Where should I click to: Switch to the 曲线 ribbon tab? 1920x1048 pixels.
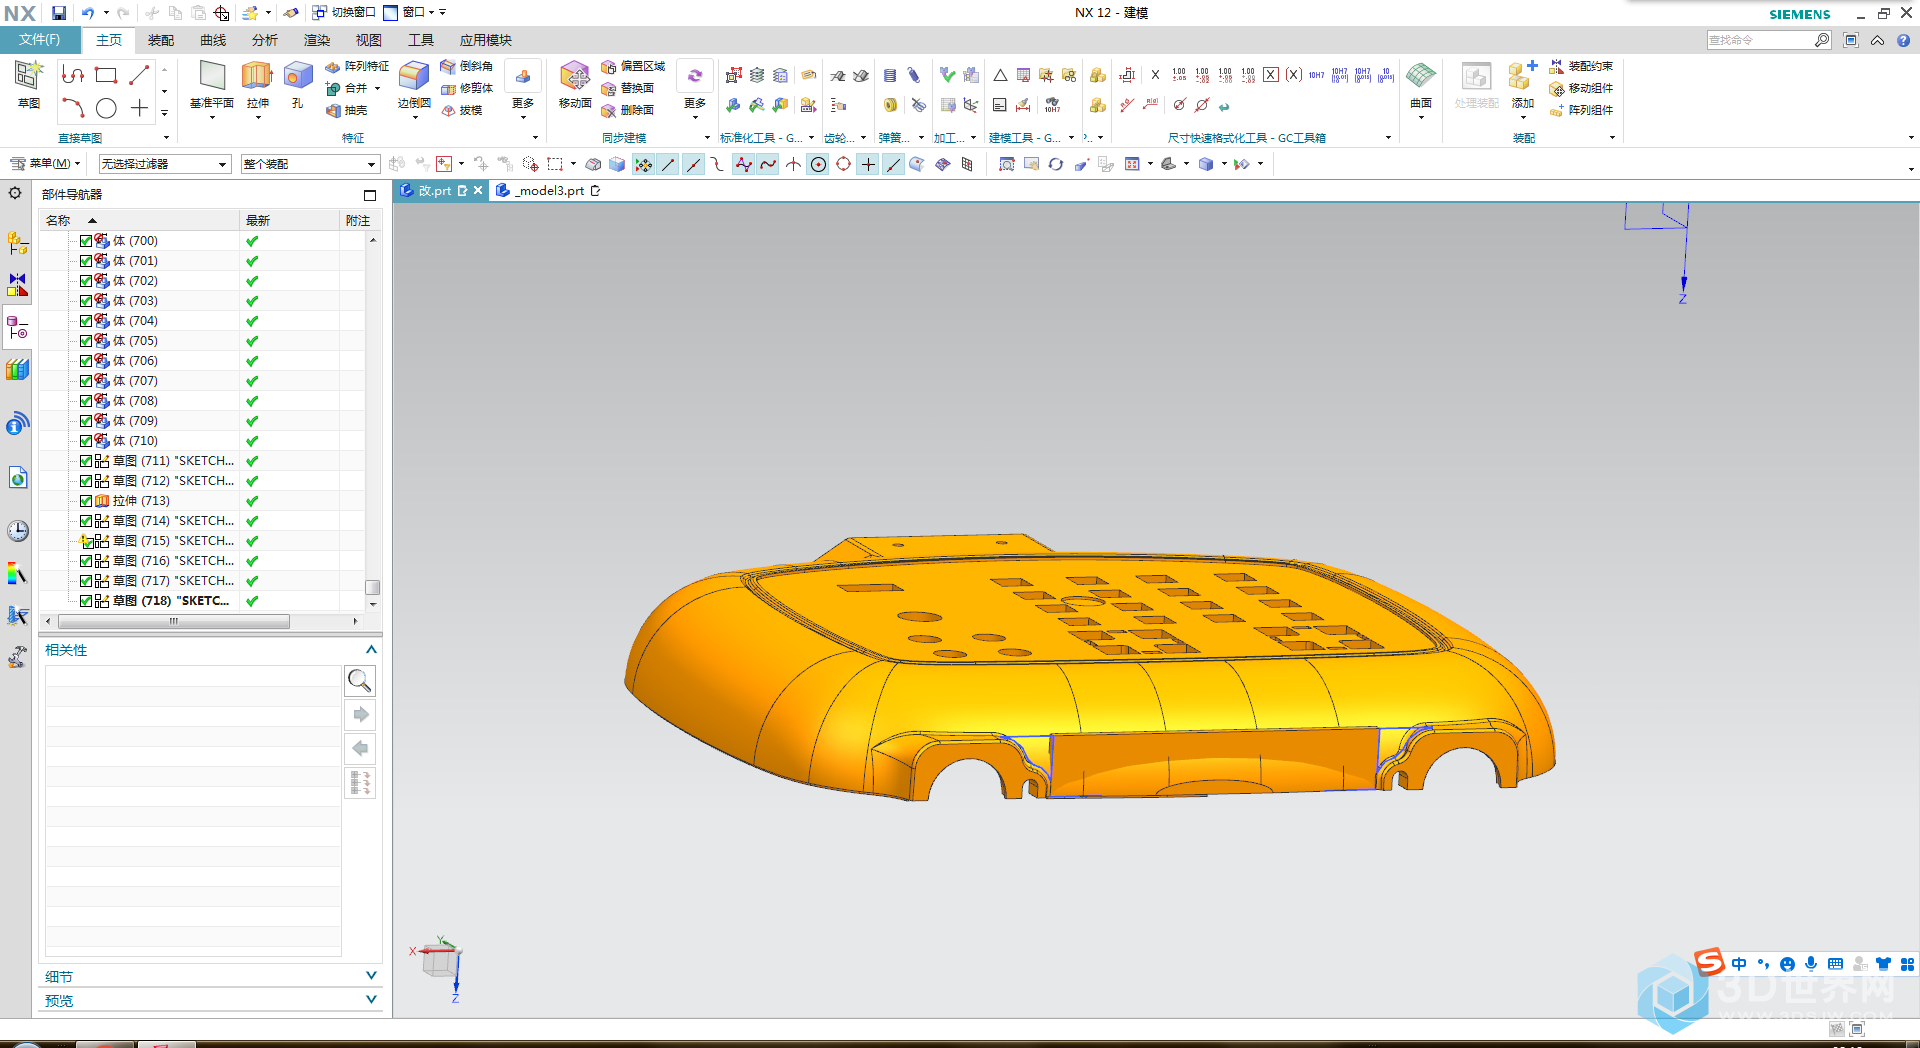pyautogui.click(x=213, y=40)
